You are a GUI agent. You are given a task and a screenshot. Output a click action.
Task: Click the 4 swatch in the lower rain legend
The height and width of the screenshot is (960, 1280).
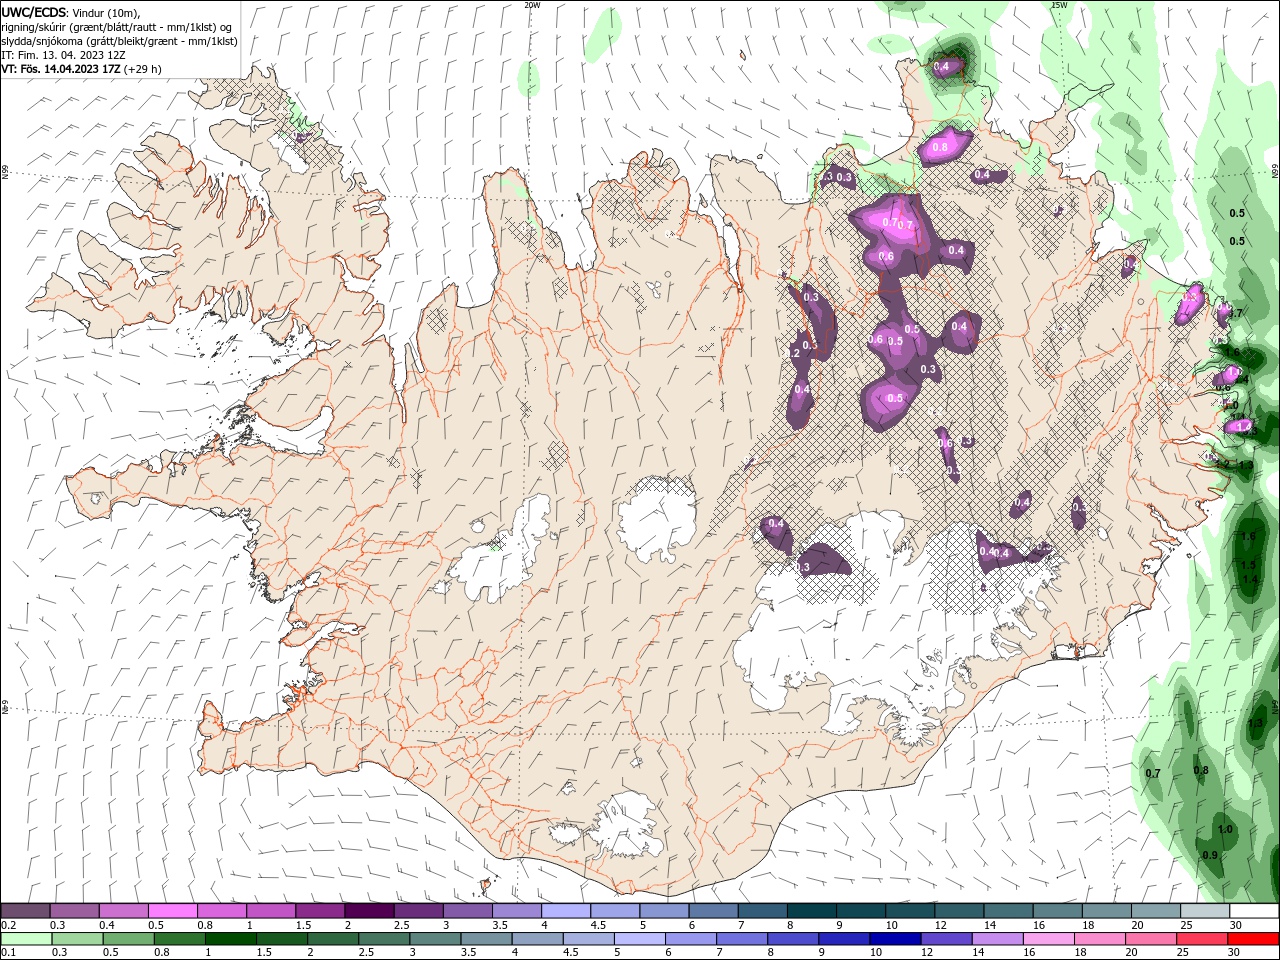coord(536,939)
